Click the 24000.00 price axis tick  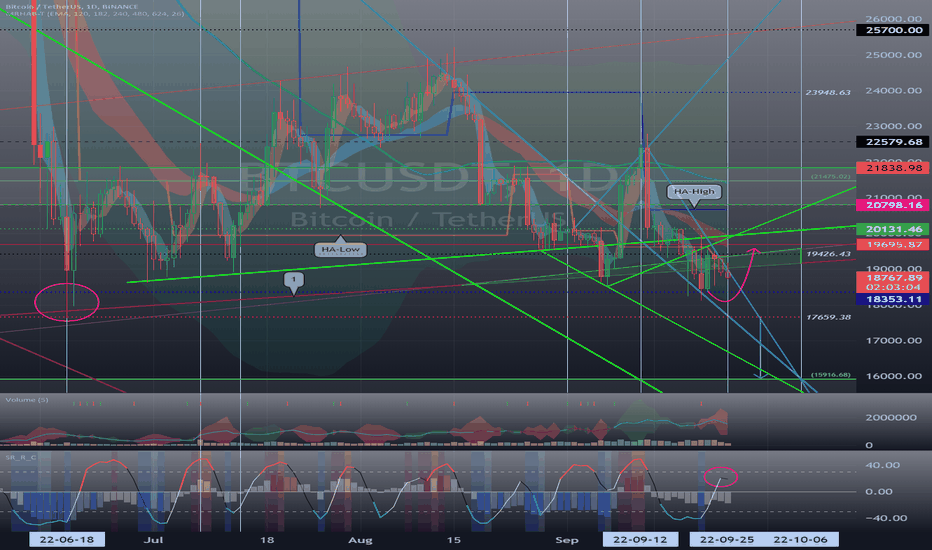893,90
